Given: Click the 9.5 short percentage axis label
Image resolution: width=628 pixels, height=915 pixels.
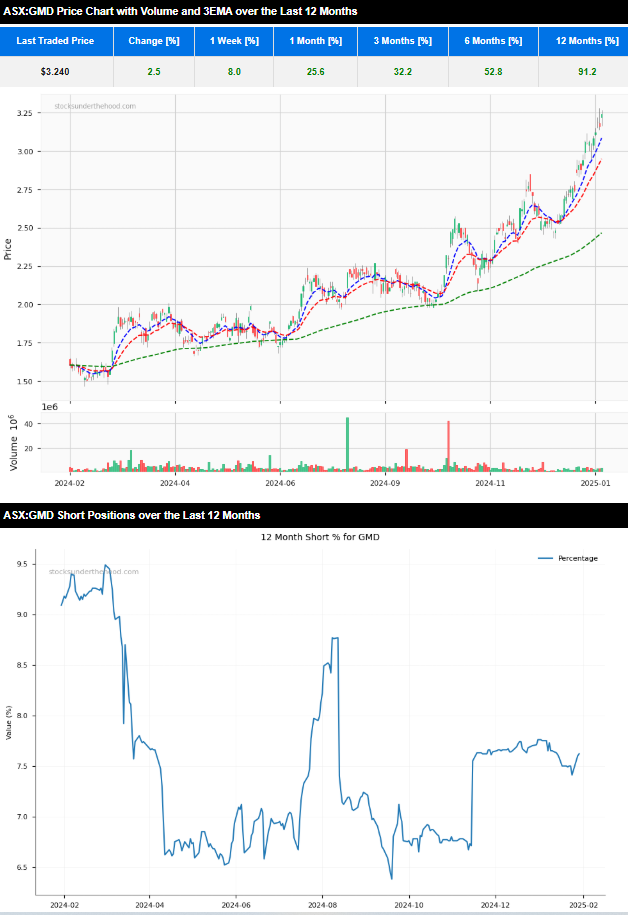Looking at the screenshot, I should point(22,564).
